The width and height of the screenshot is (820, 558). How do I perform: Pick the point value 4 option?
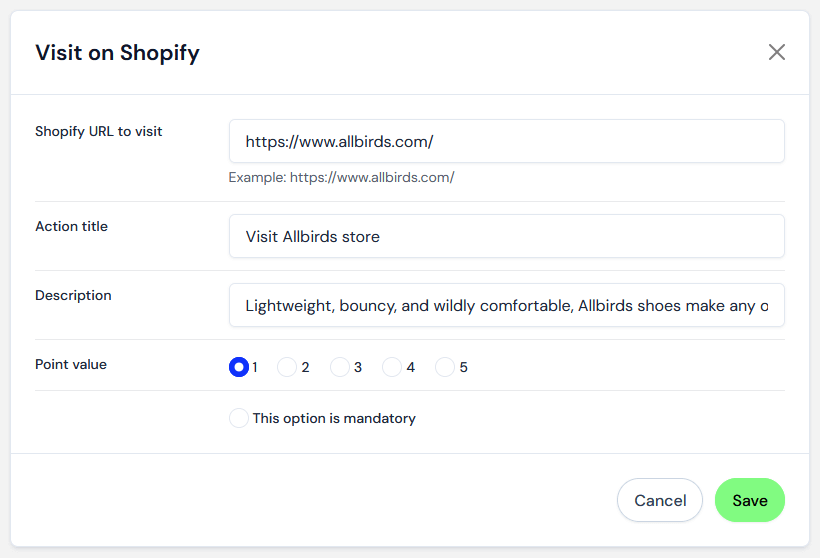coord(392,367)
